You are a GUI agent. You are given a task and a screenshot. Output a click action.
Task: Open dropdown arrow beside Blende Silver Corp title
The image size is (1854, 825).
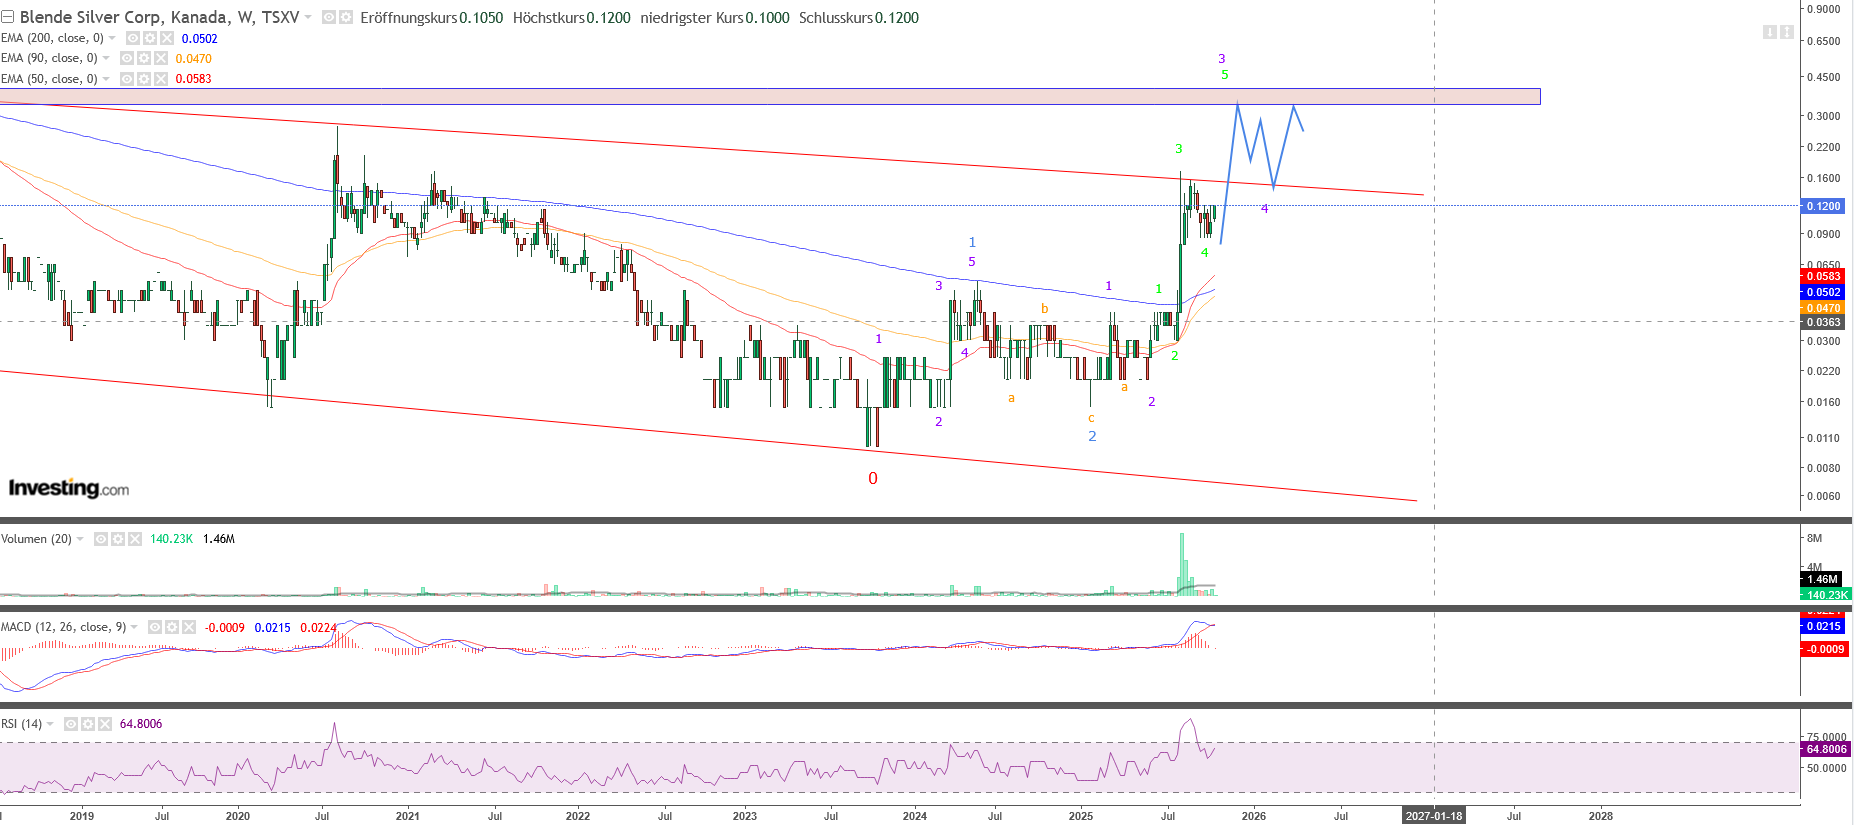pyautogui.click(x=308, y=18)
